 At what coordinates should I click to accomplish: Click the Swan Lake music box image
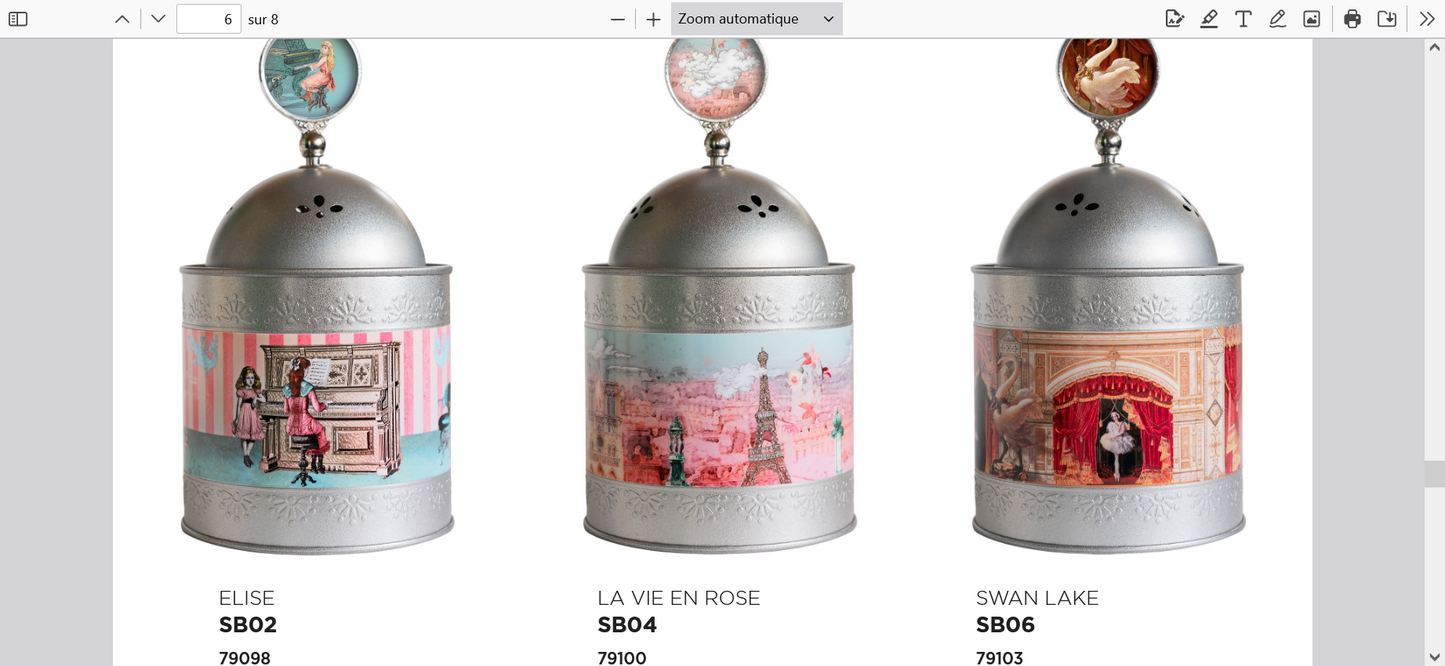[1108, 297]
